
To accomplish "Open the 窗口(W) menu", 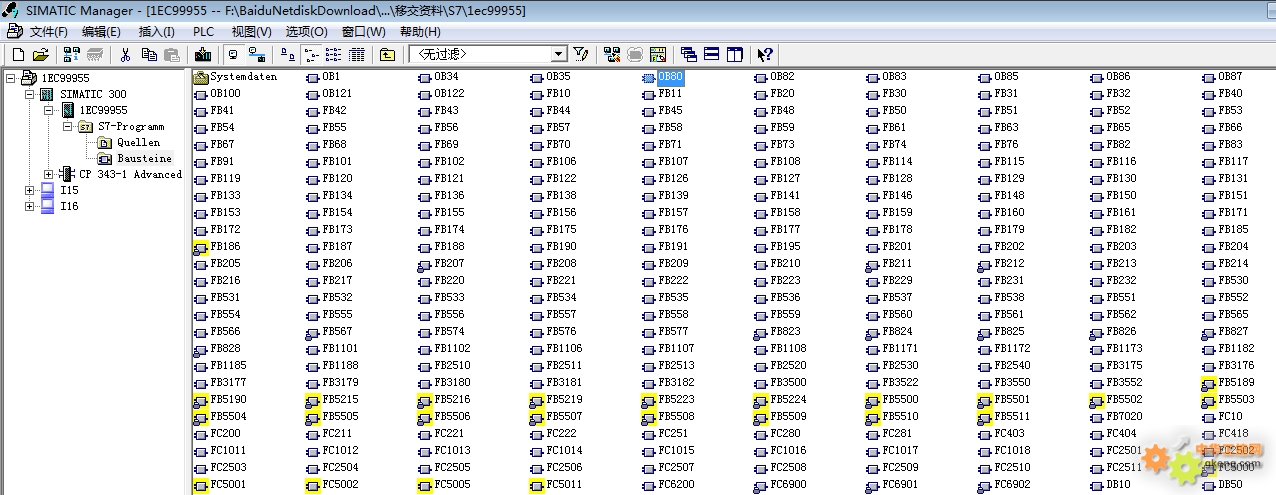I will click(x=363, y=32).
